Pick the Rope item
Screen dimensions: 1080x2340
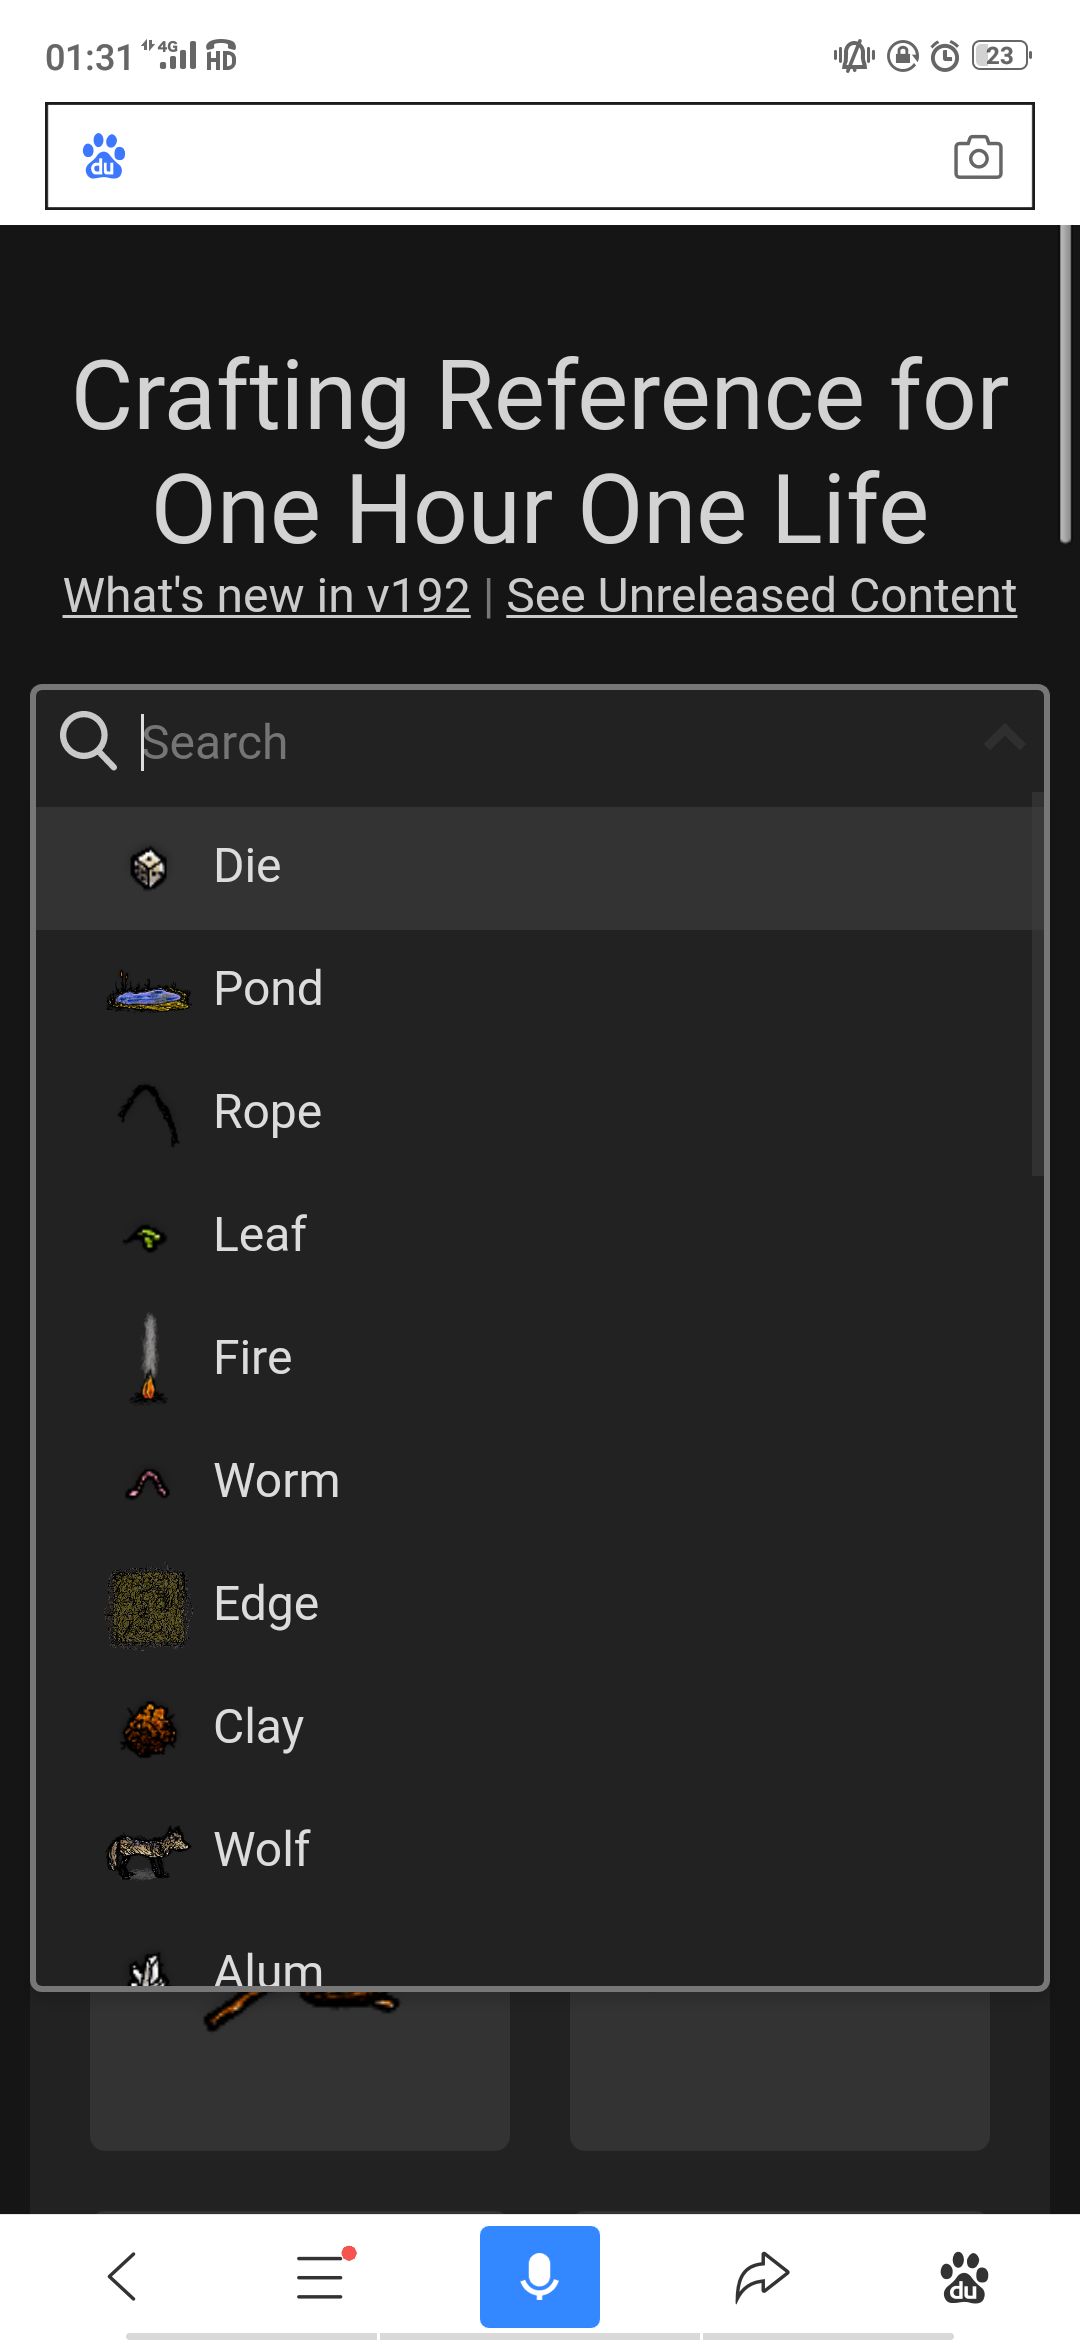[534, 1113]
